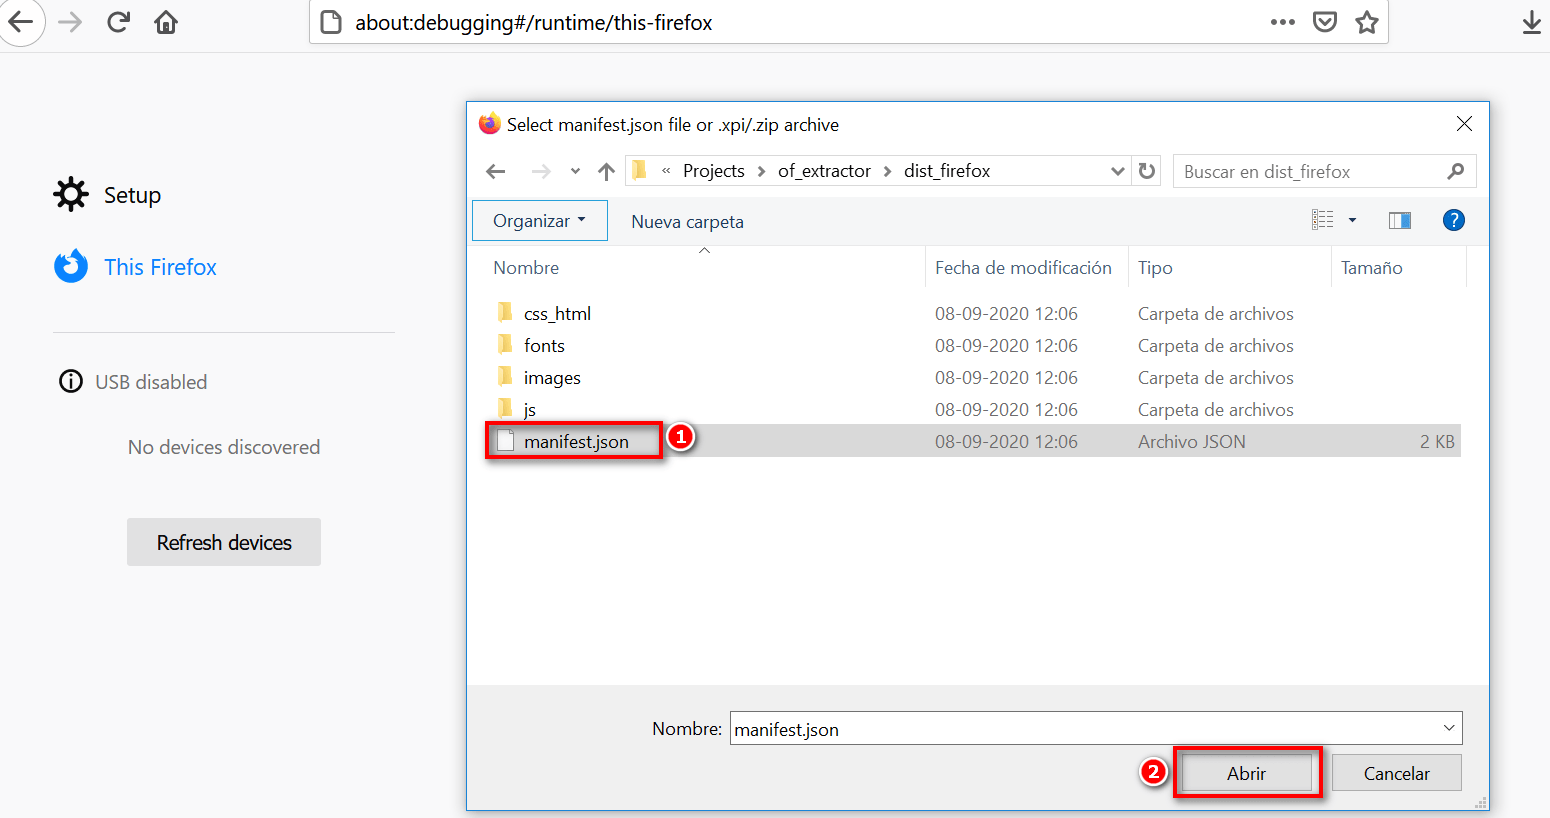Click Archivo JSON type cell
This screenshot has height=818, width=1550.
(x=1191, y=441)
